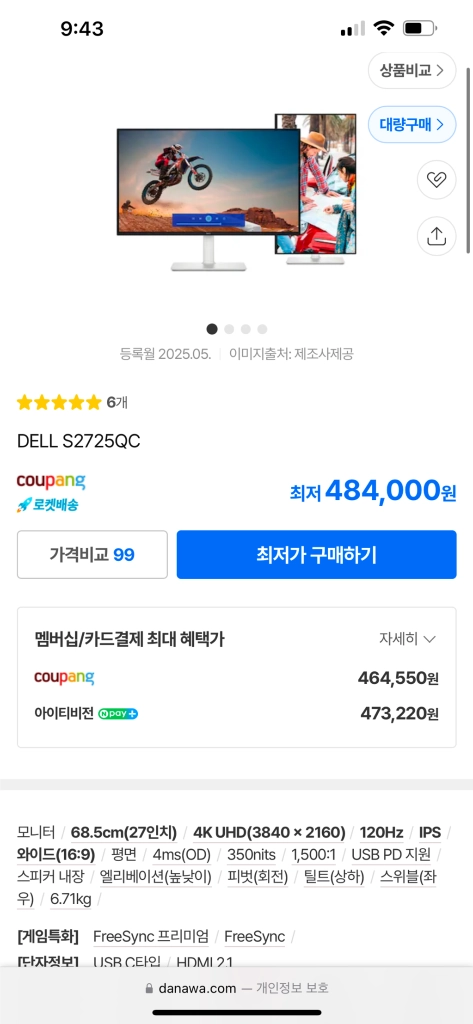This screenshot has height=1024, width=473.
Task: Select the fourth image carousel dot
Action: pyautogui.click(x=262, y=329)
